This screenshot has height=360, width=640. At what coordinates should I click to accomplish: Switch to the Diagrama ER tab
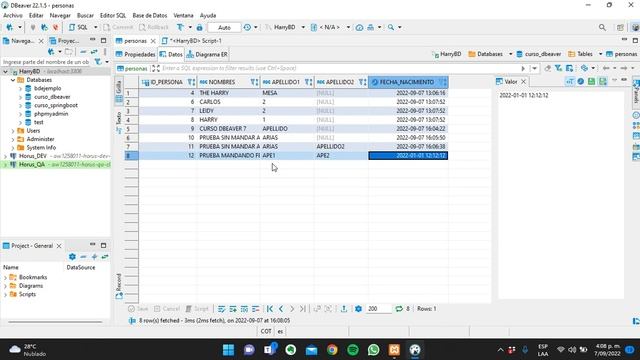point(207,54)
